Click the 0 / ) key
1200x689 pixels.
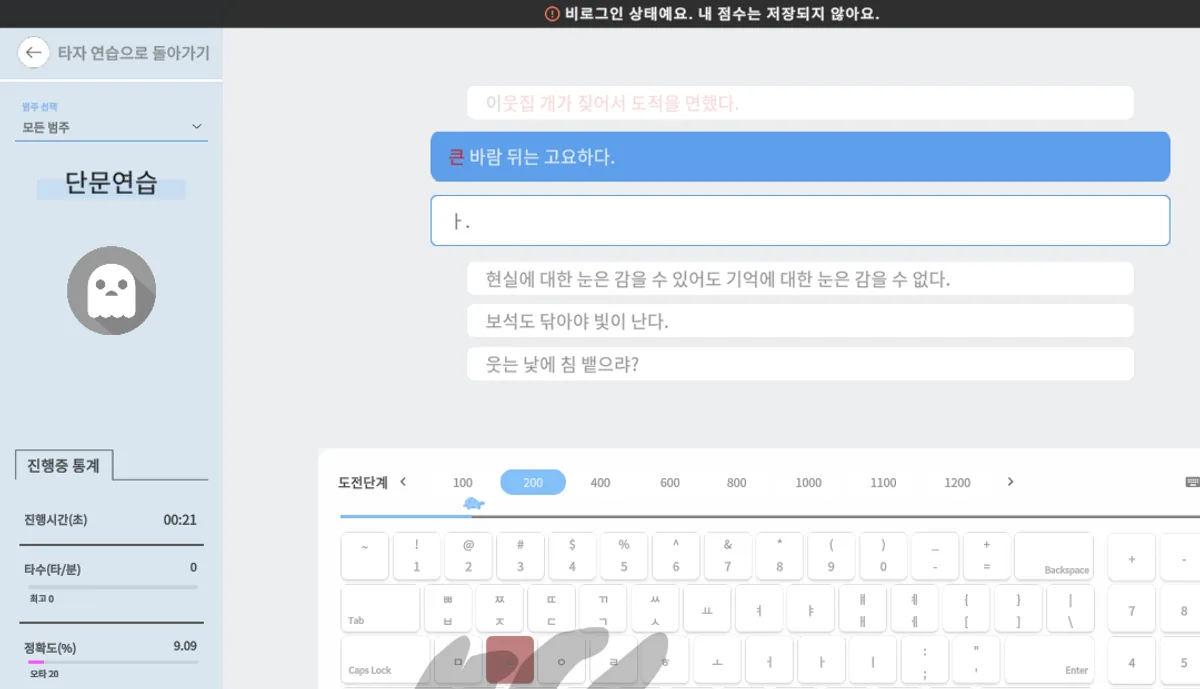tap(883, 556)
